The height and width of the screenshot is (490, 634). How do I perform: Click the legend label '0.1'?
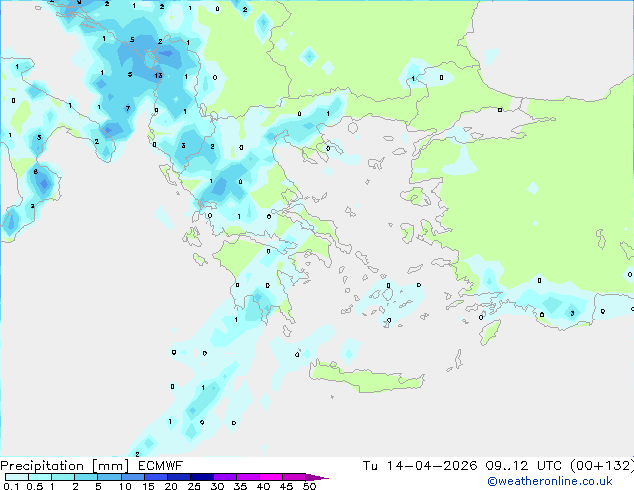pyautogui.click(x=11, y=486)
